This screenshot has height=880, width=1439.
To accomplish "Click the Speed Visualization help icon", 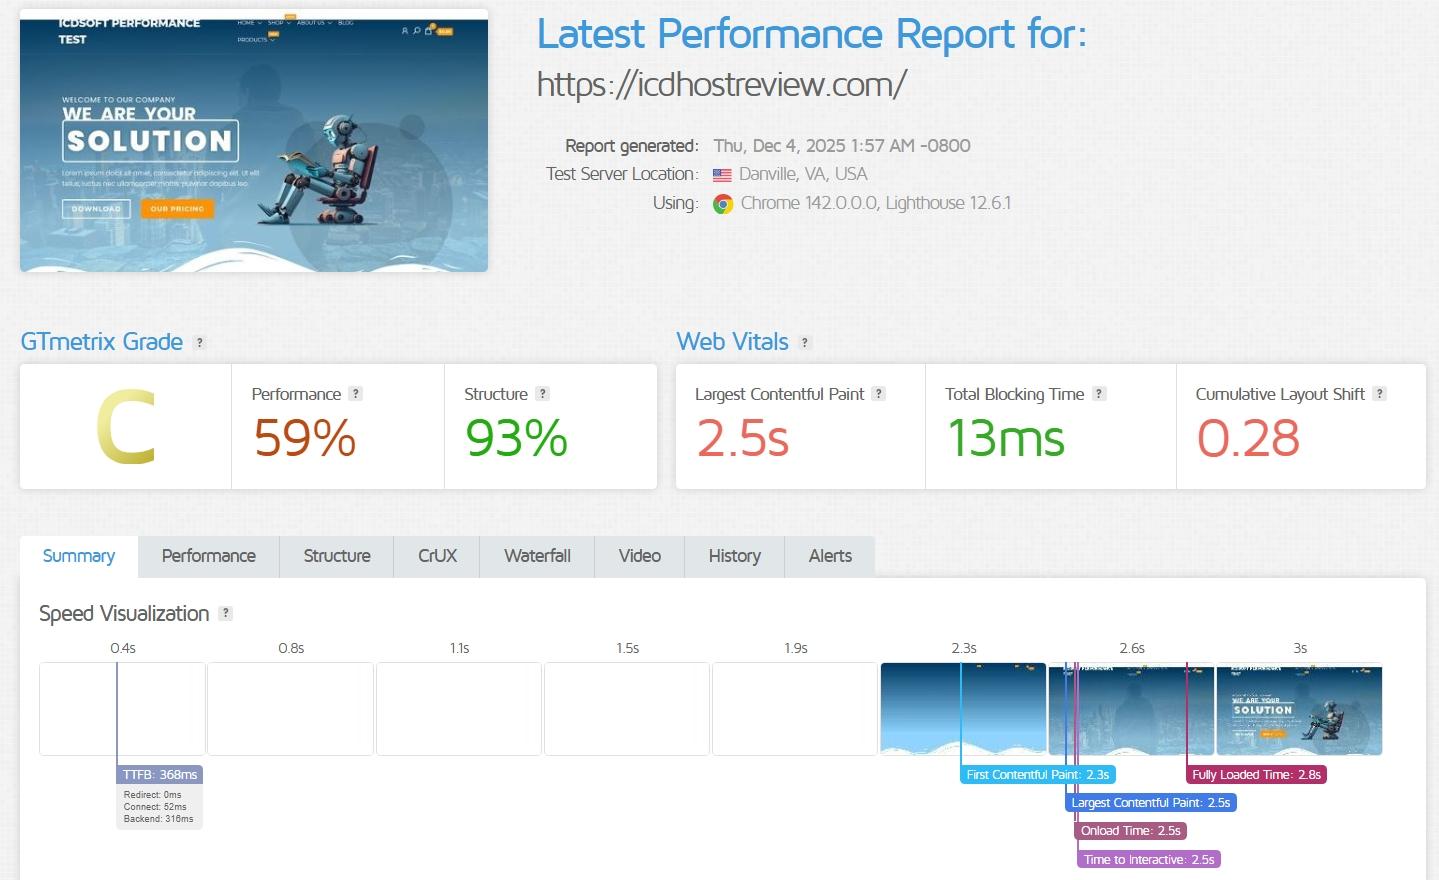I will click(x=226, y=614).
